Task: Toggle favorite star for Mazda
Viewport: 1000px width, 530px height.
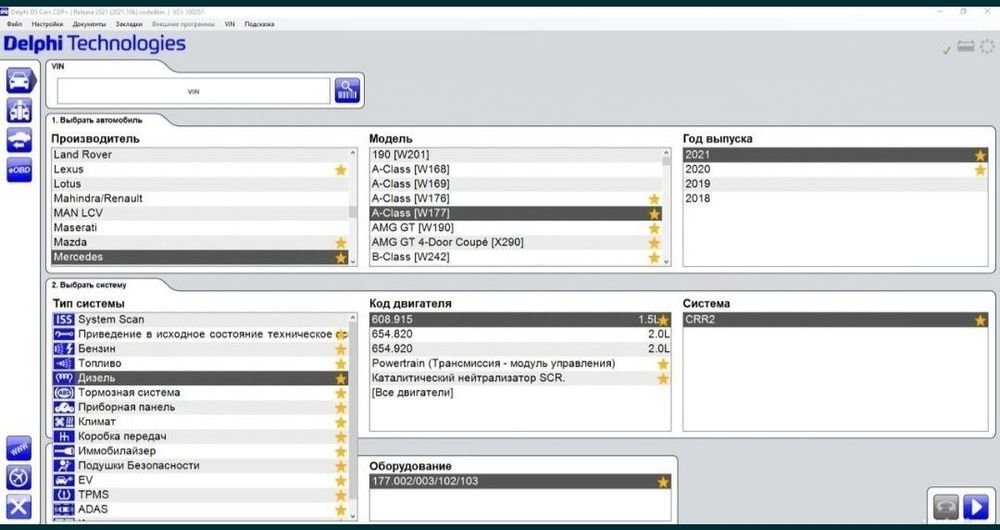Action: pyautogui.click(x=341, y=243)
